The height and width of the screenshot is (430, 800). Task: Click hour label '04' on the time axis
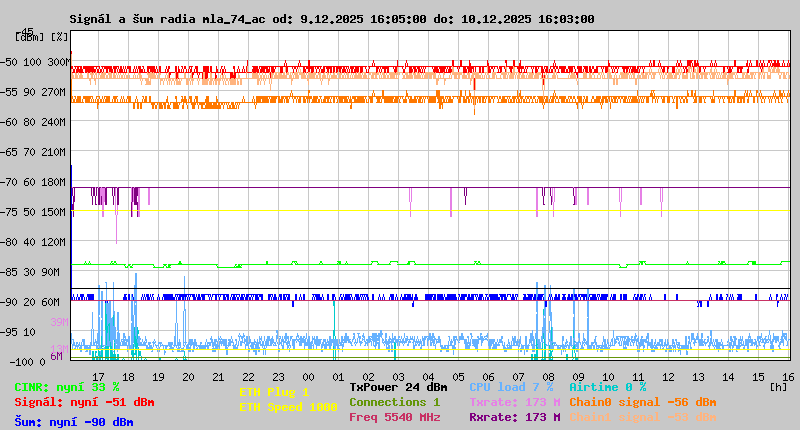tap(428, 377)
